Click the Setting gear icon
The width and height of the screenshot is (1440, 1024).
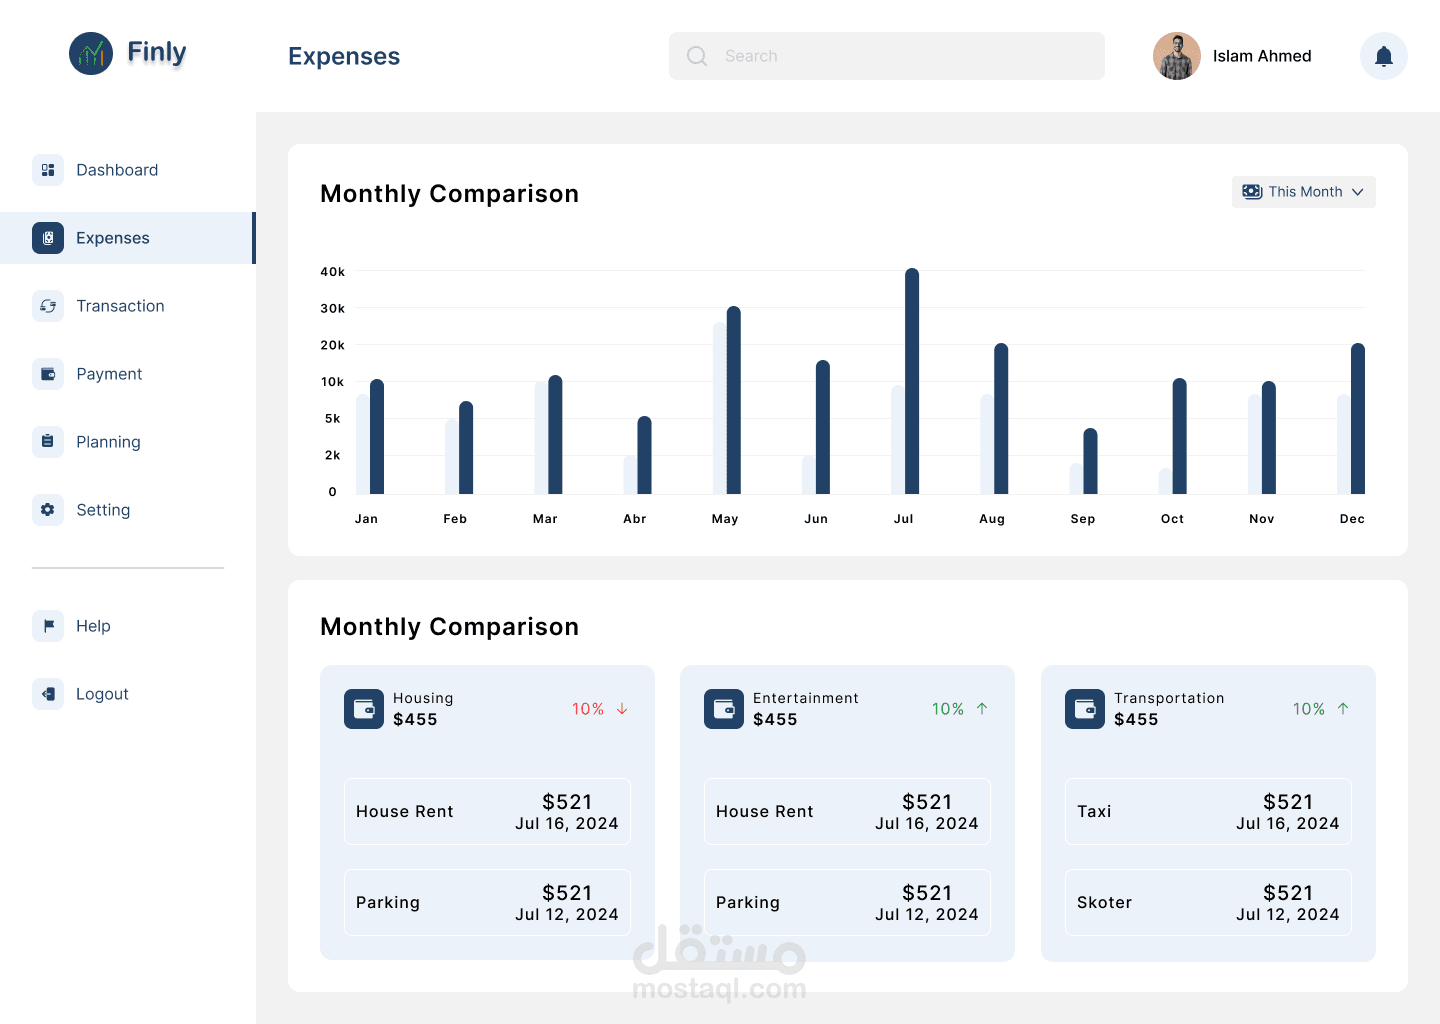pyautogui.click(x=48, y=510)
